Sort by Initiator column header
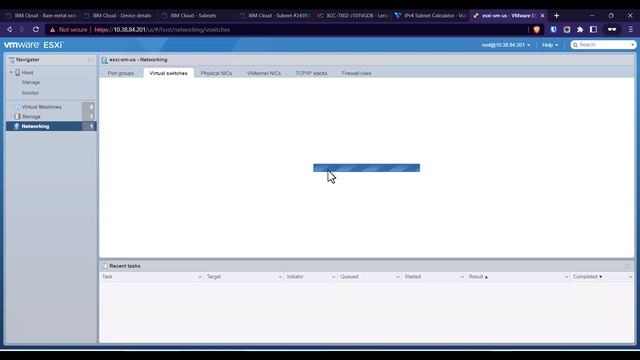Image resolution: width=640 pixels, height=360 pixels. tap(295, 277)
